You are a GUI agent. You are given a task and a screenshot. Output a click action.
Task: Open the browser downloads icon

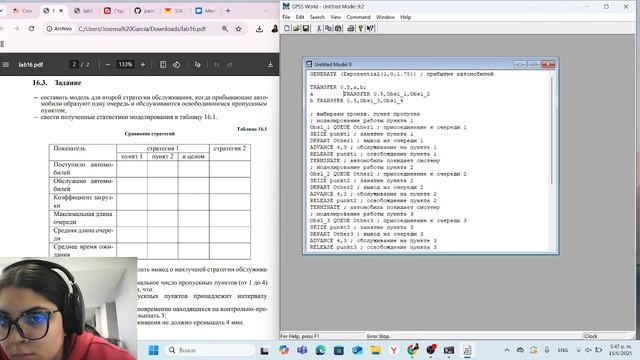[259, 29]
